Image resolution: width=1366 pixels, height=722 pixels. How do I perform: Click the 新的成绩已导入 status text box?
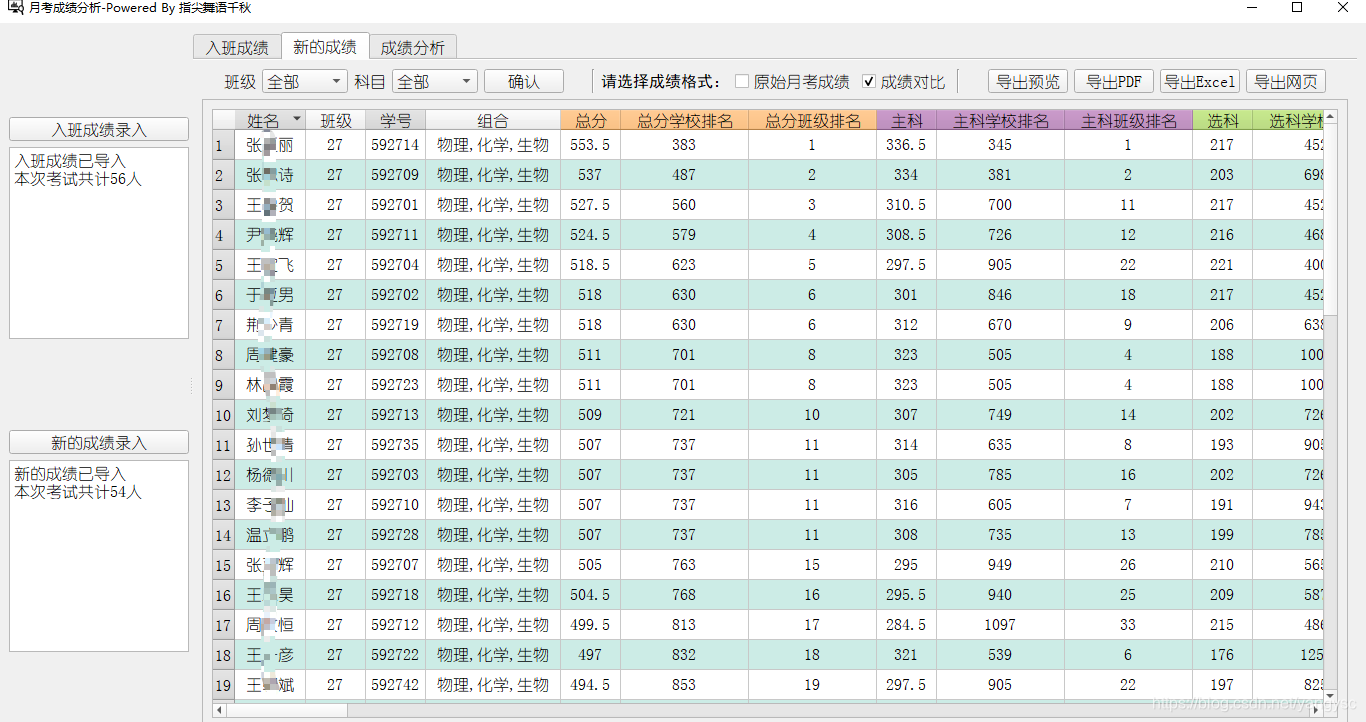(99, 556)
